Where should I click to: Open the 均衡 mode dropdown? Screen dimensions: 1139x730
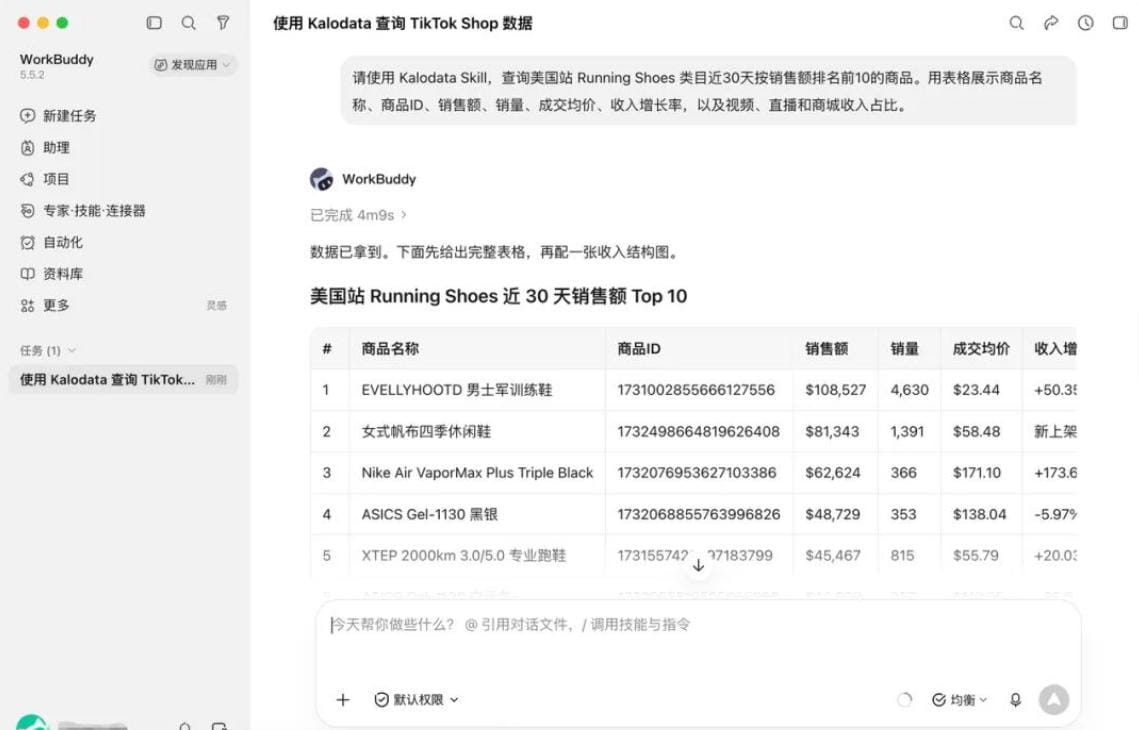(960, 699)
